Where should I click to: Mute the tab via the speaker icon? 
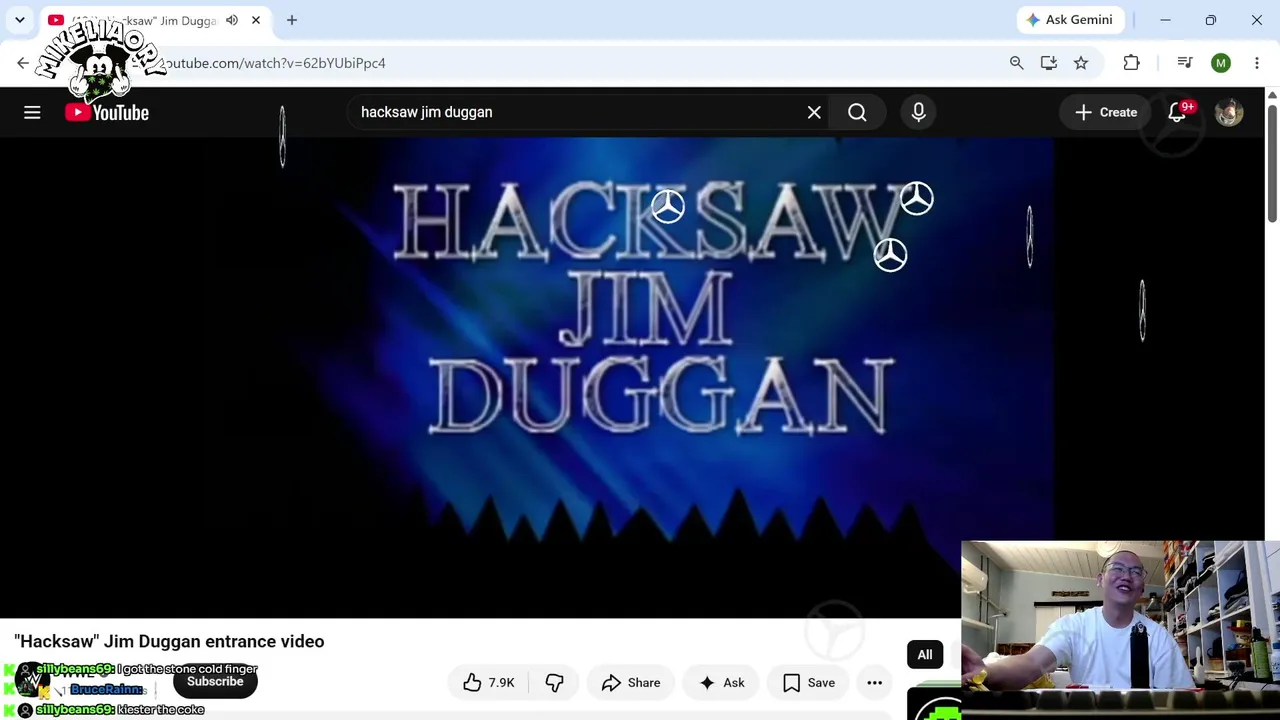pyautogui.click(x=232, y=20)
